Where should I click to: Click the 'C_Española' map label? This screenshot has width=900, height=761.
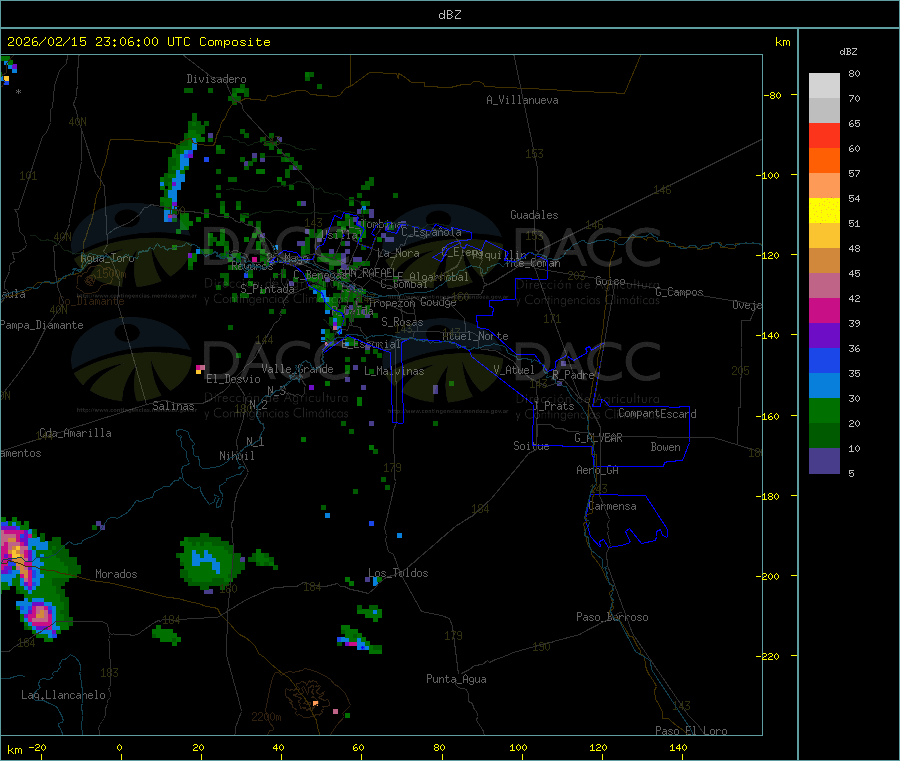(x=431, y=232)
